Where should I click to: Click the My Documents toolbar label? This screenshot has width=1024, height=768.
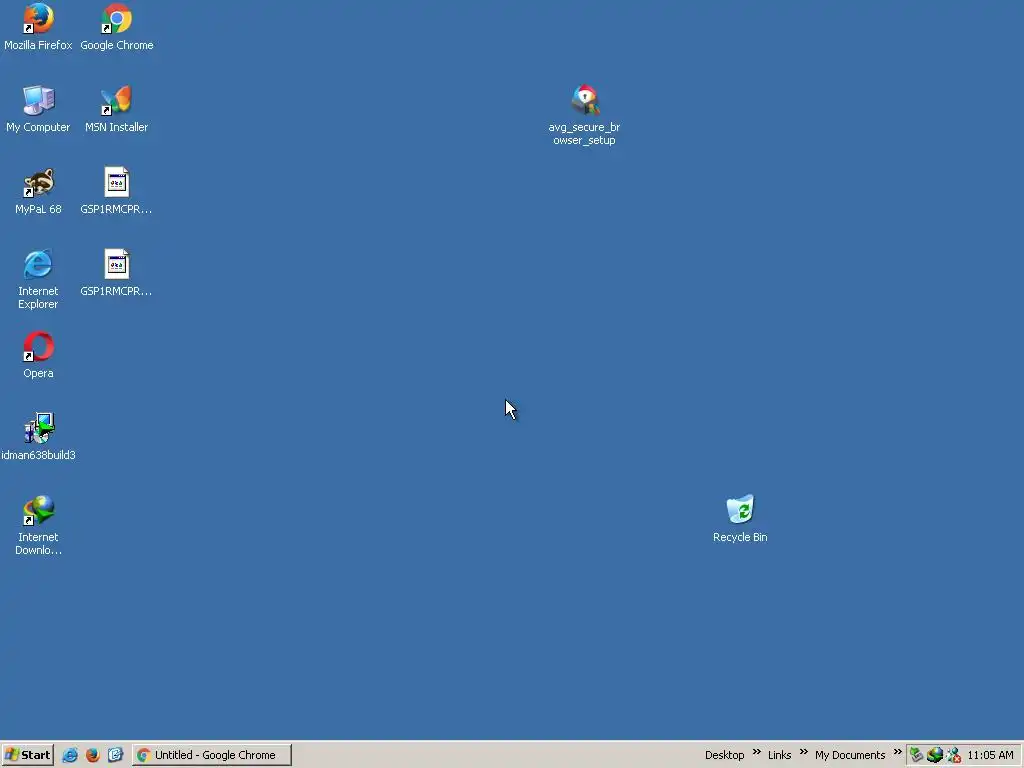tap(850, 755)
